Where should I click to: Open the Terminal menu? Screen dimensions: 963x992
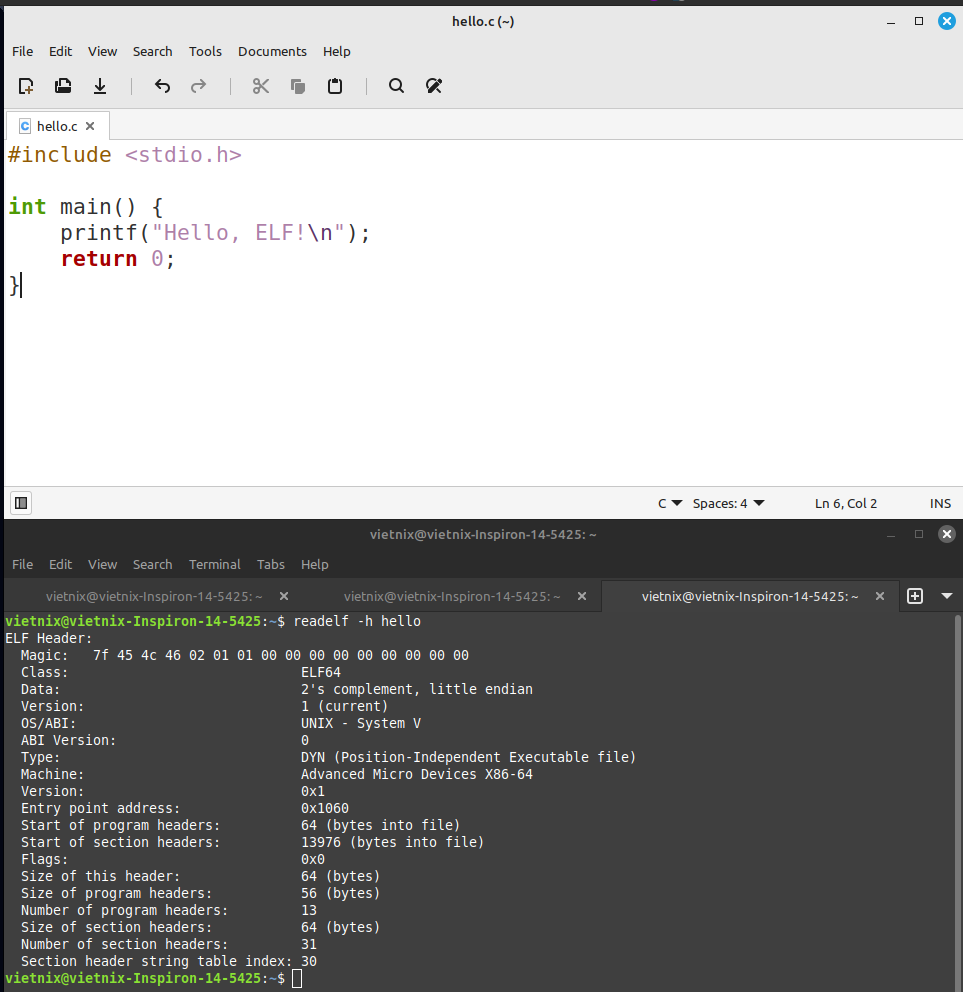pos(214,564)
